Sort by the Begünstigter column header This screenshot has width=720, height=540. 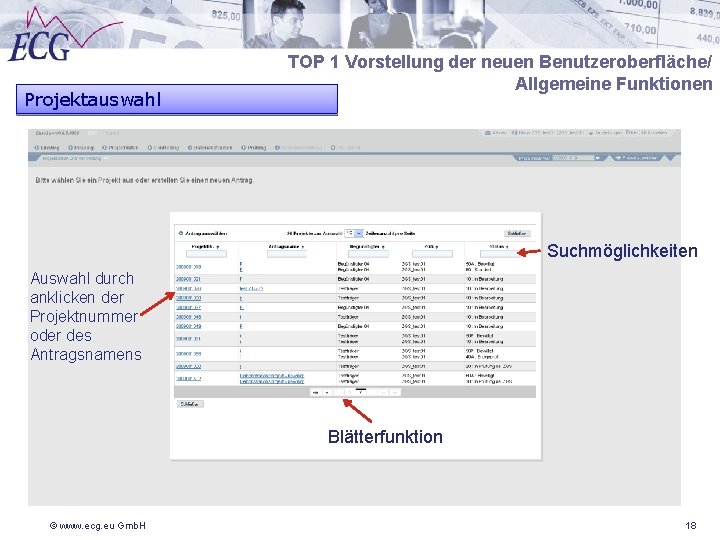point(367,247)
